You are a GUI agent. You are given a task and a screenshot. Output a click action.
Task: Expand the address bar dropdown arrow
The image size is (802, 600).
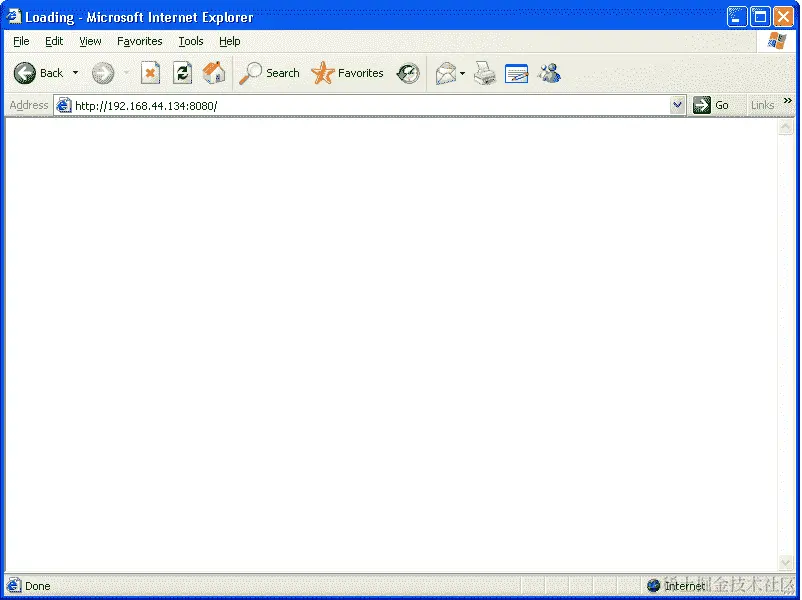[x=677, y=105]
